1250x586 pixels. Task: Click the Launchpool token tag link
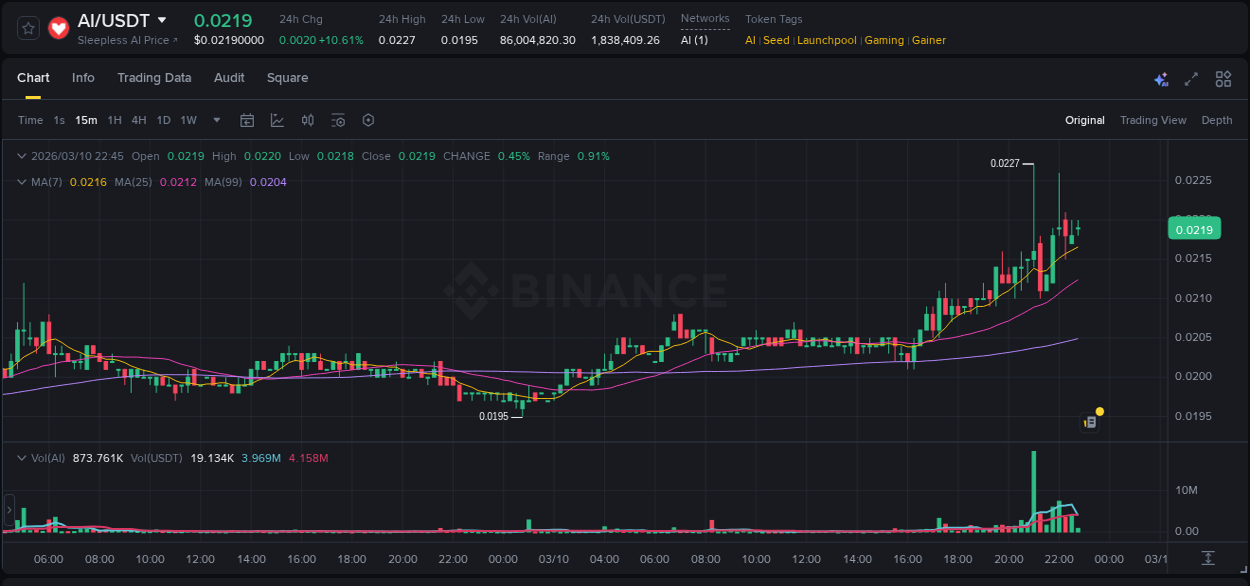pyautogui.click(x=826, y=40)
